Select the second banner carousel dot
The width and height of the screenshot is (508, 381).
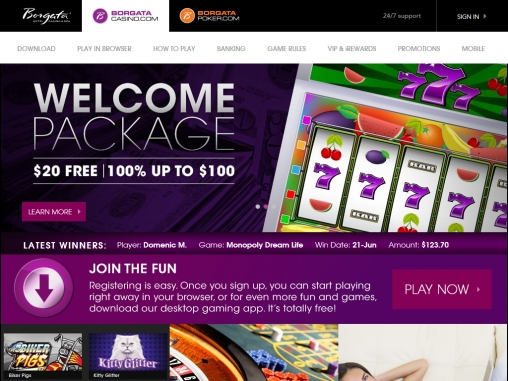click(x=266, y=207)
